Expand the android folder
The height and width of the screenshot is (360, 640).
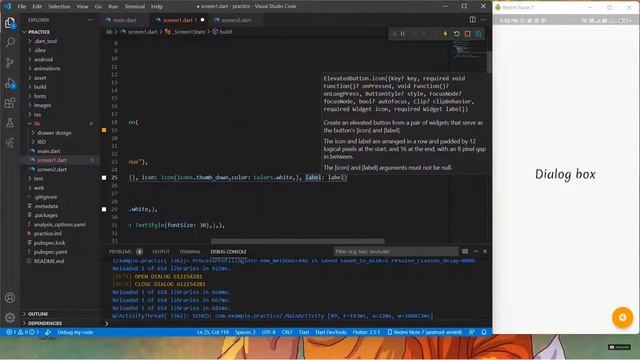point(43,60)
